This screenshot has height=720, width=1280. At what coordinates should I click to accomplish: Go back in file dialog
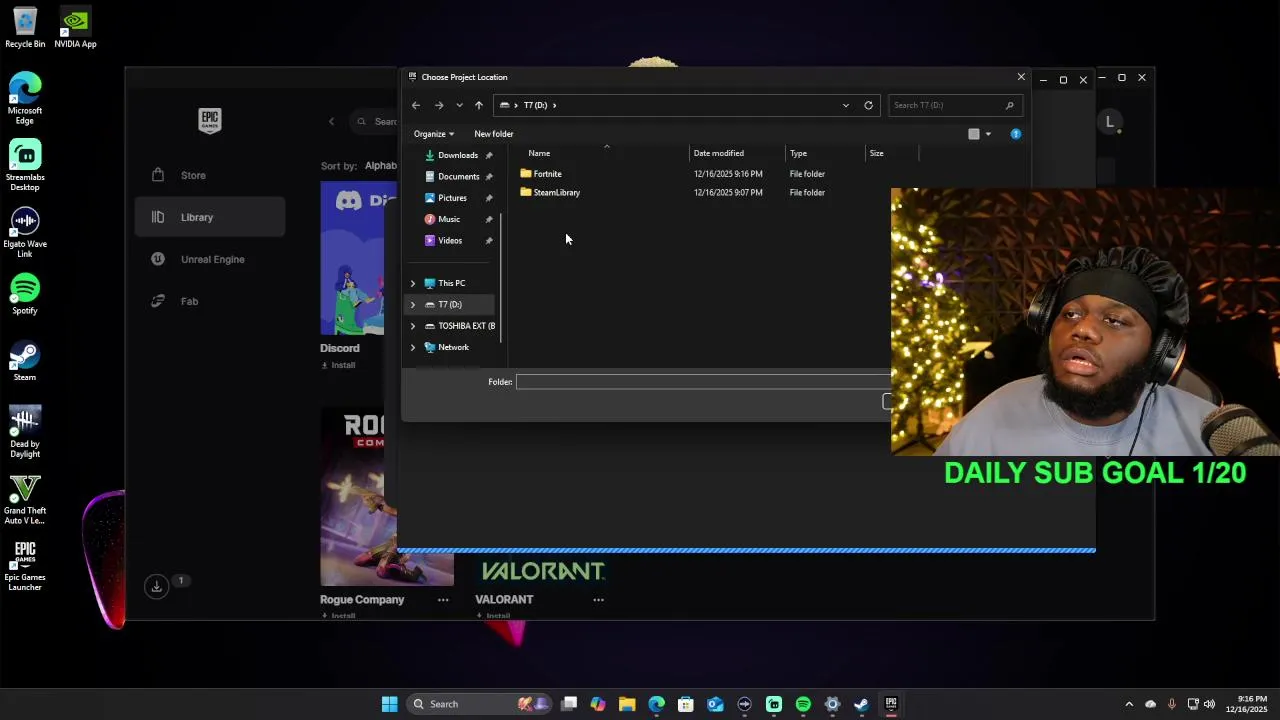click(416, 105)
